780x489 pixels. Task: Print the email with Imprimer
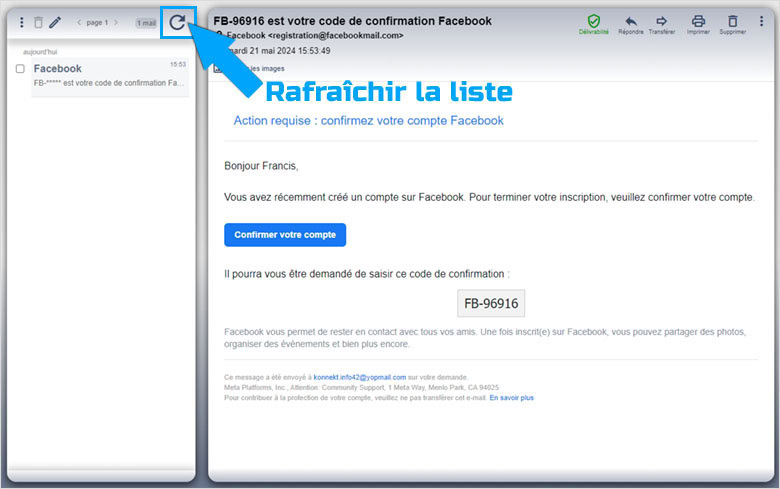[x=698, y=24]
